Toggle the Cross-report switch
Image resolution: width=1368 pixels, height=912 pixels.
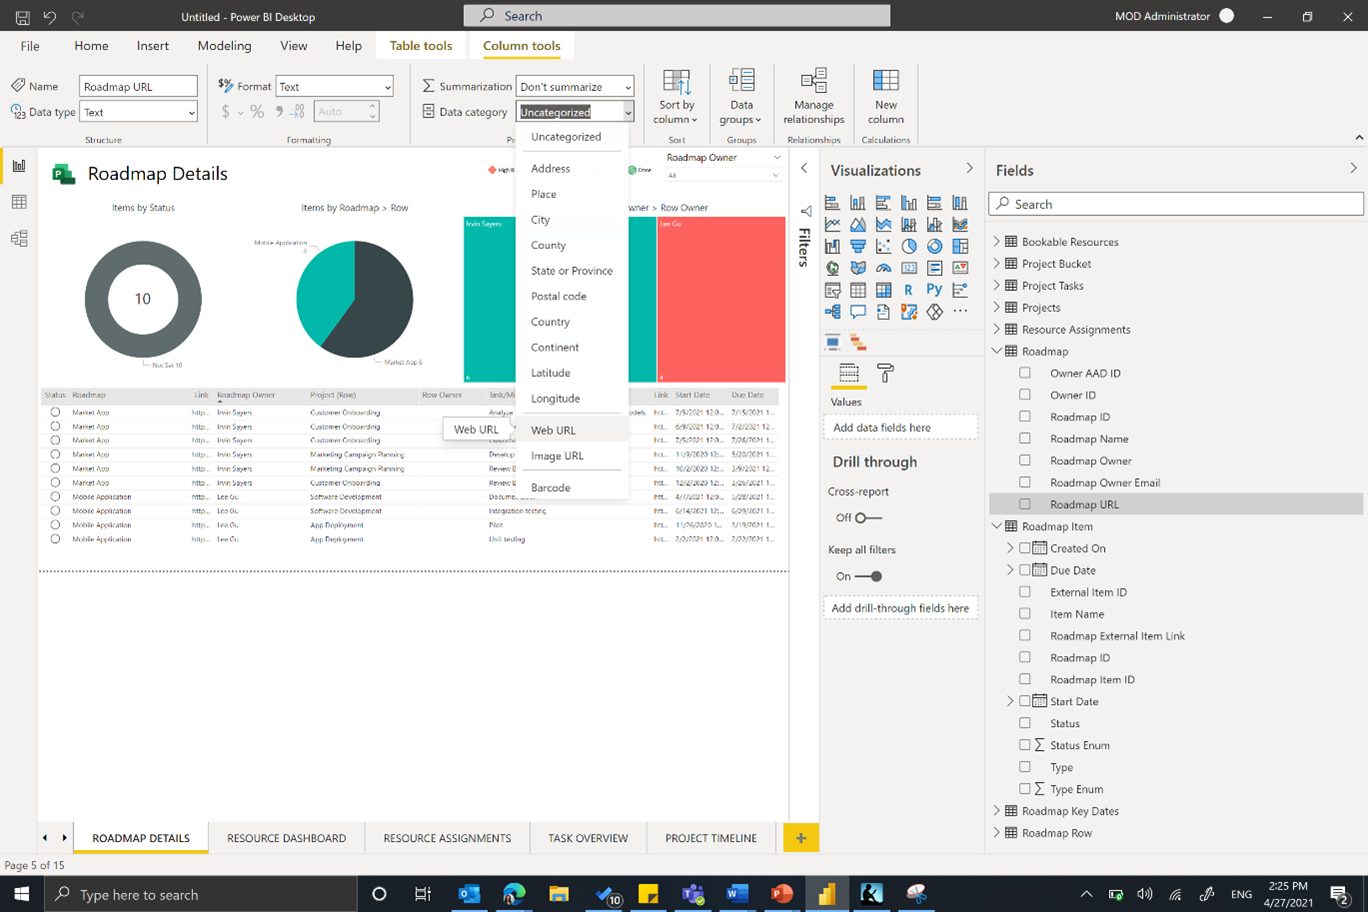click(x=868, y=518)
